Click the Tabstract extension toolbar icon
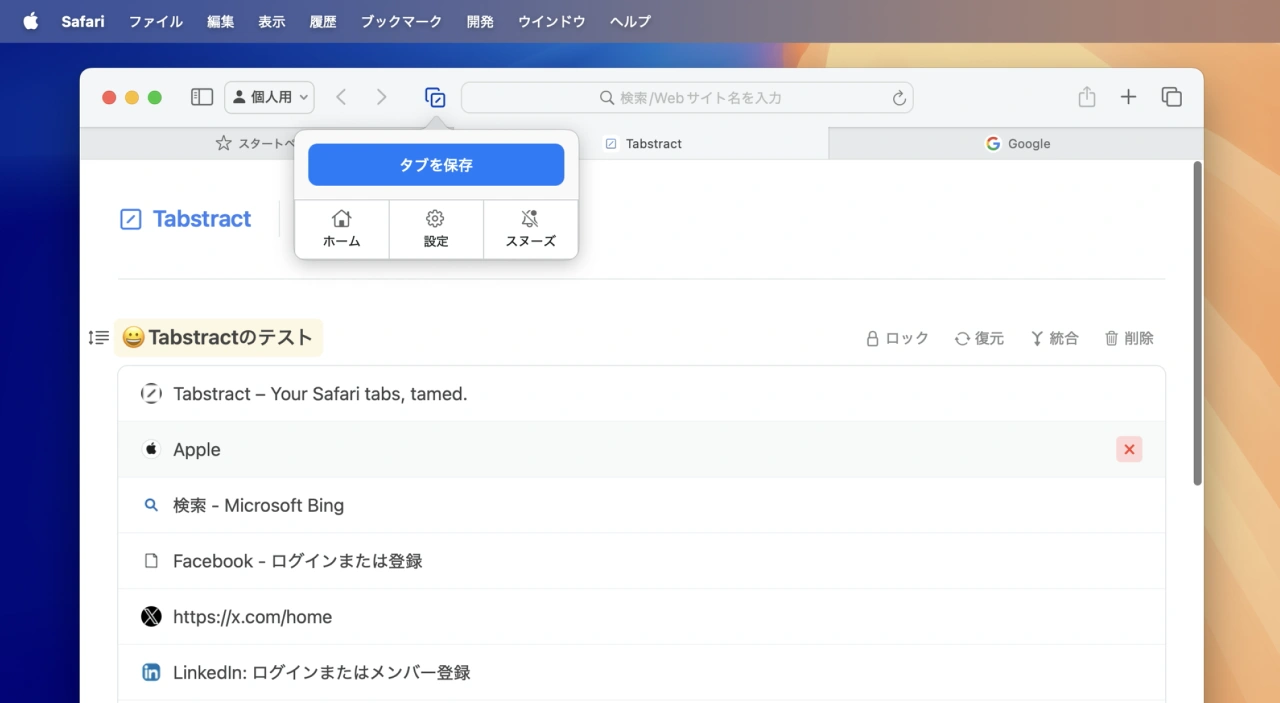Screen dimensions: 1280x703 pyautogui.click(x=435, y=98)
